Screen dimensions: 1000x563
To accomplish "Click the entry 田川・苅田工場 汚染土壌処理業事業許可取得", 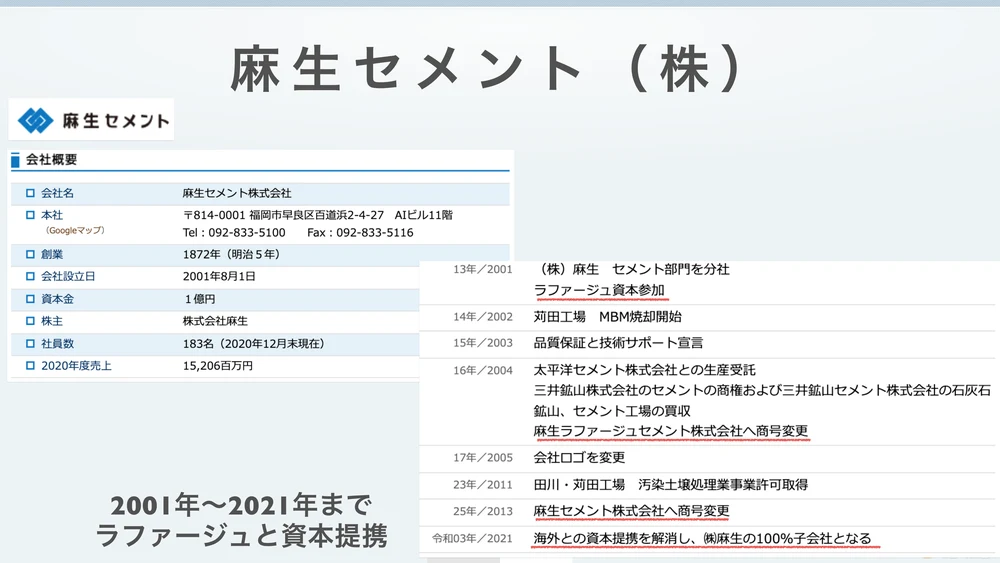I will coord(671,485).
